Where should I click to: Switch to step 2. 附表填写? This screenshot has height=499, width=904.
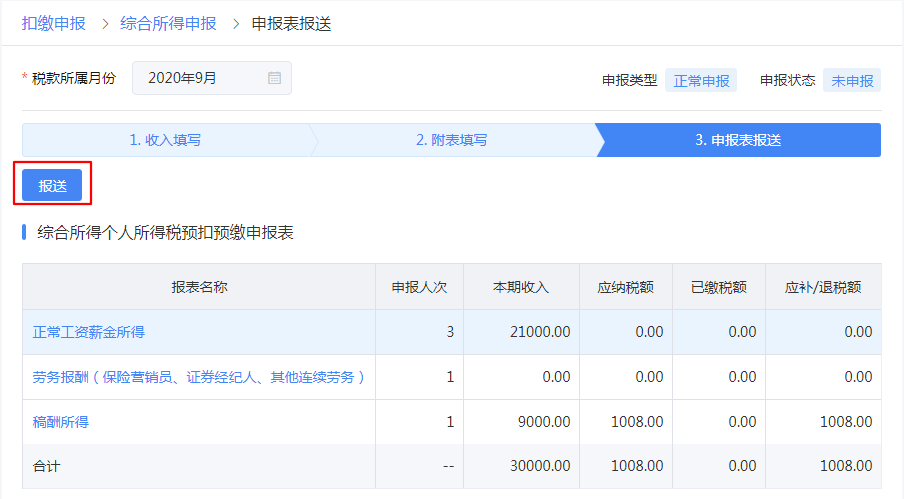click(x=452, y=140)
